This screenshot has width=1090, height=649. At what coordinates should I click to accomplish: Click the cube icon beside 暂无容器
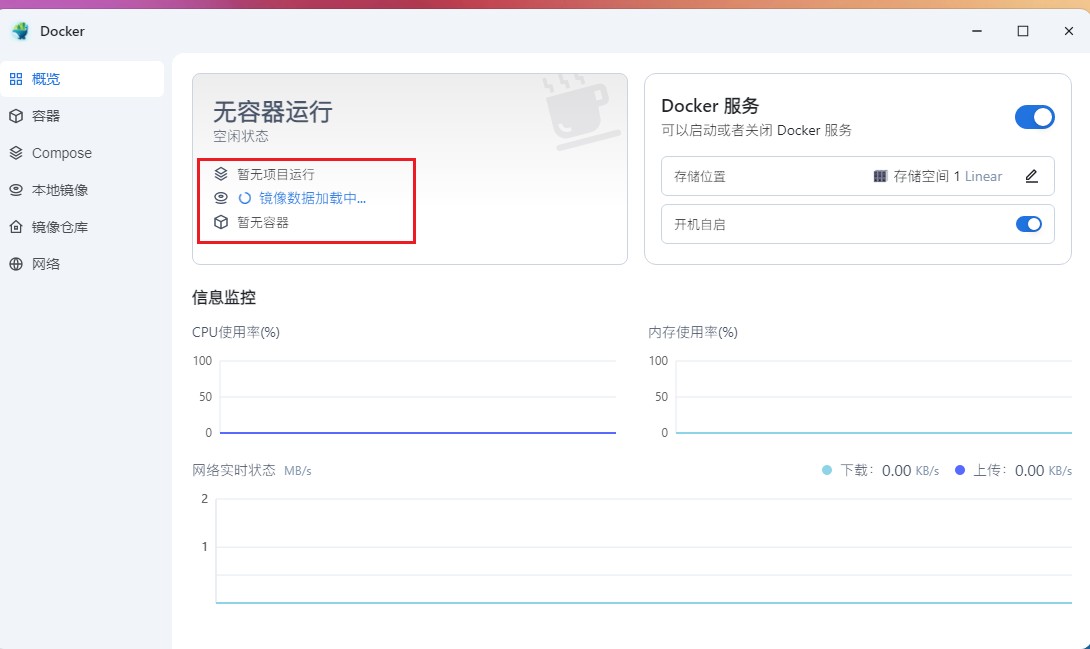point(221,222)
